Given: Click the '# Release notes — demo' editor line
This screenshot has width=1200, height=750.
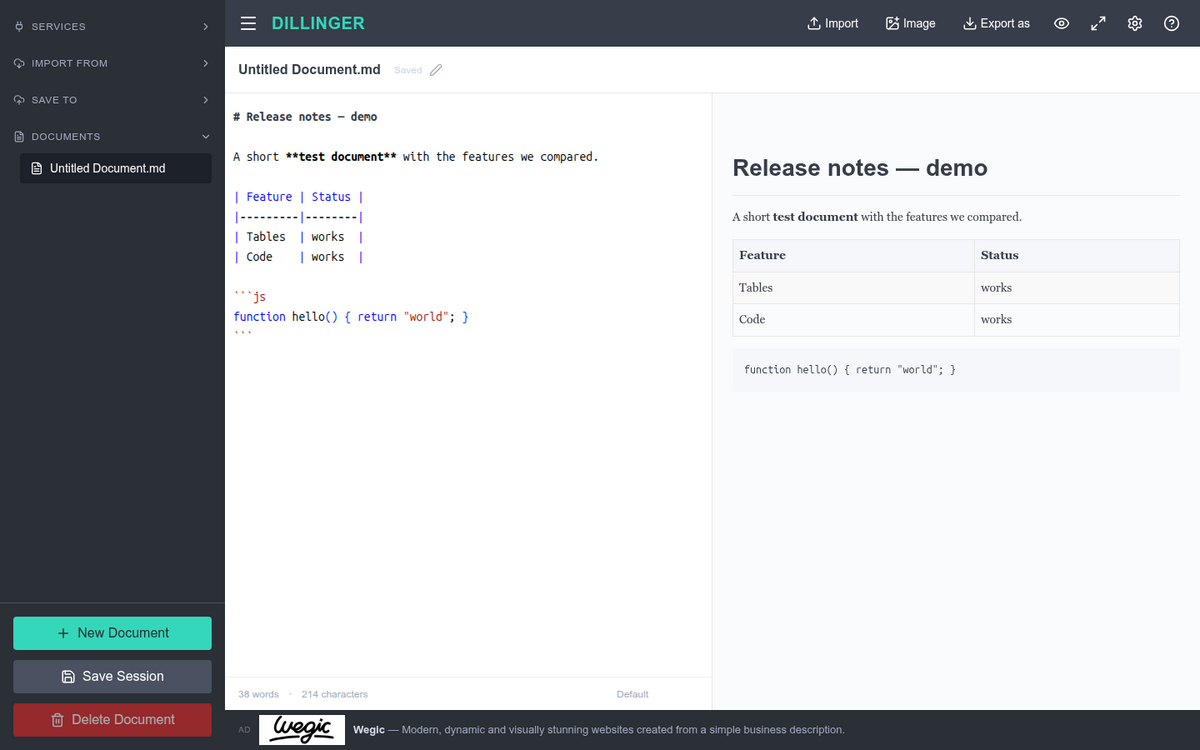Looking at the screenshot, I should [x=305, y=117].
